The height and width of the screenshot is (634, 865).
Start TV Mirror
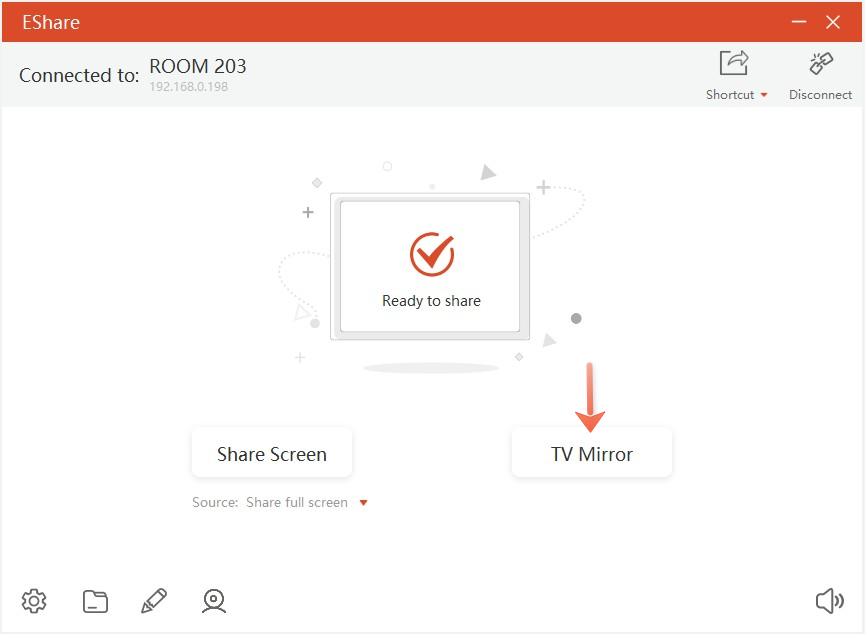(x=591, y=454)
